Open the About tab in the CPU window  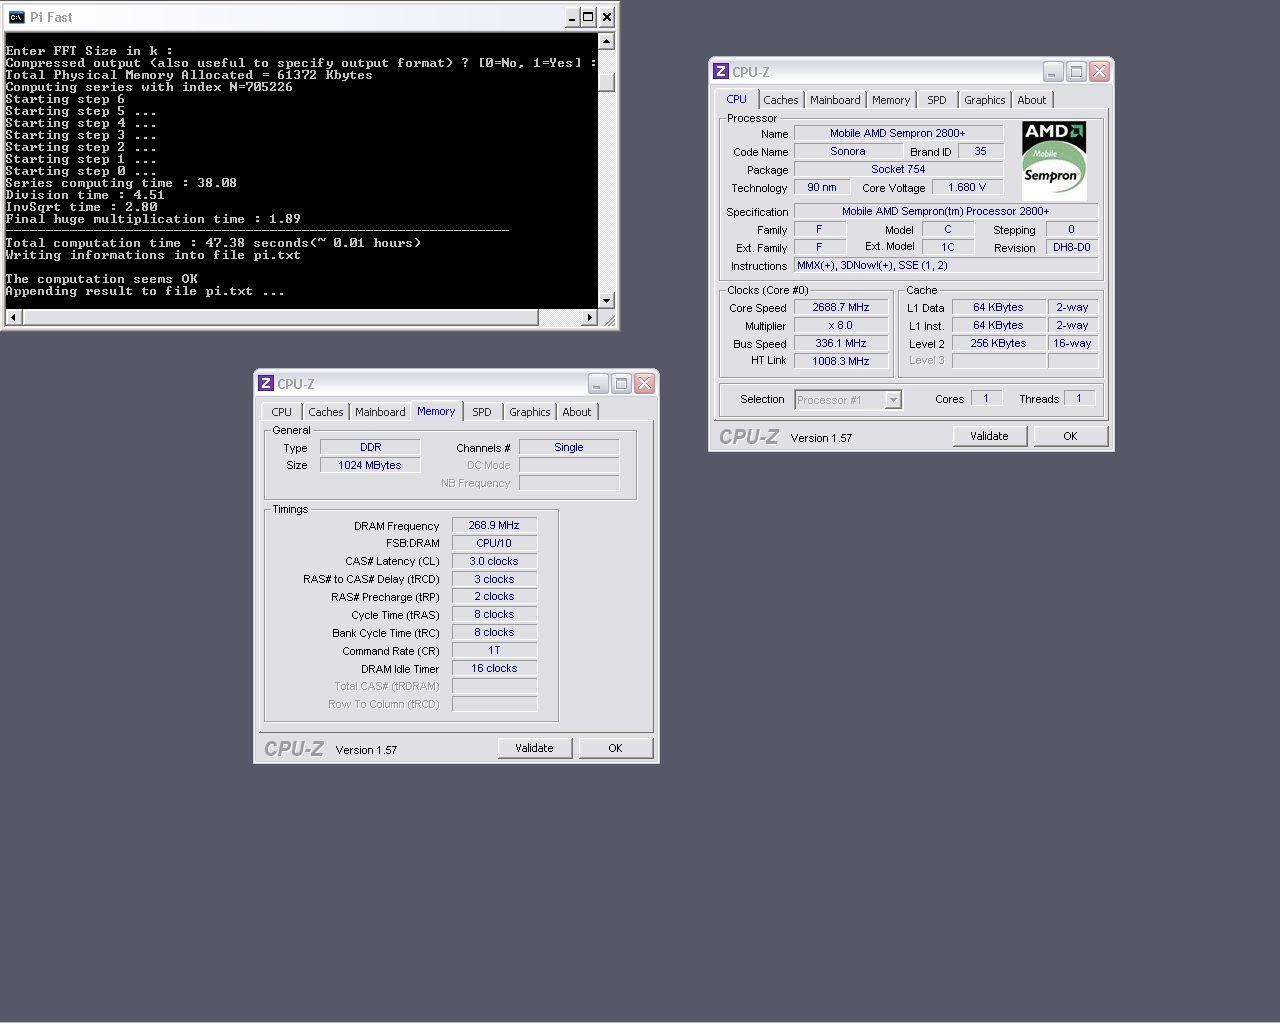pyautogui.click(x=1031, y=100)
